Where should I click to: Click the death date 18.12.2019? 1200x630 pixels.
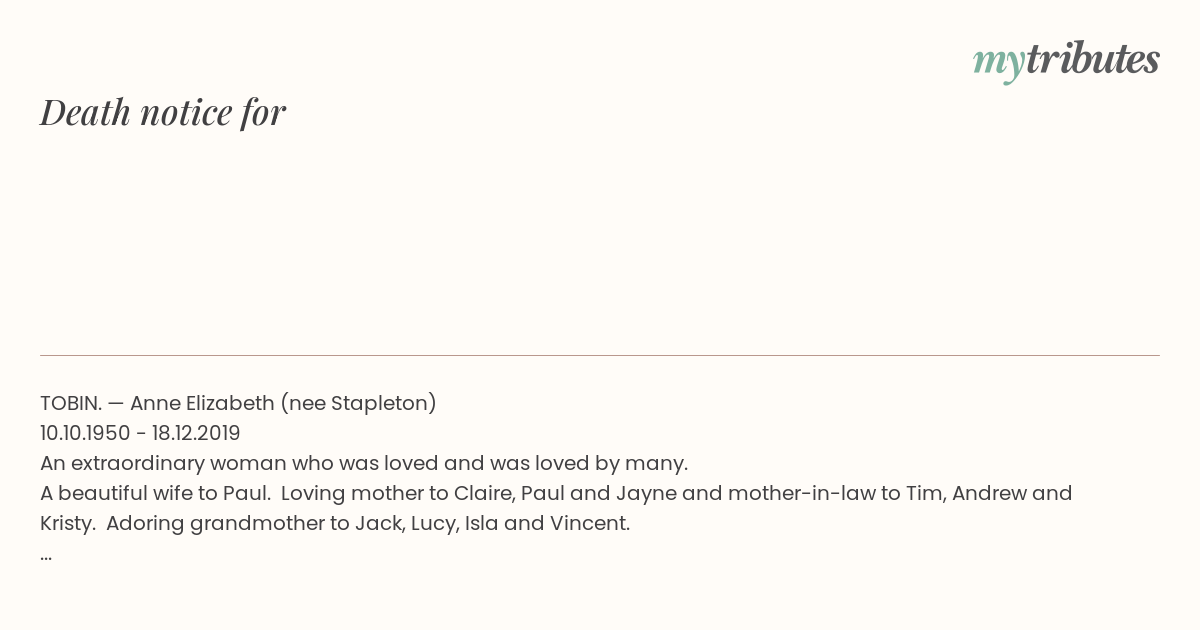196,433
